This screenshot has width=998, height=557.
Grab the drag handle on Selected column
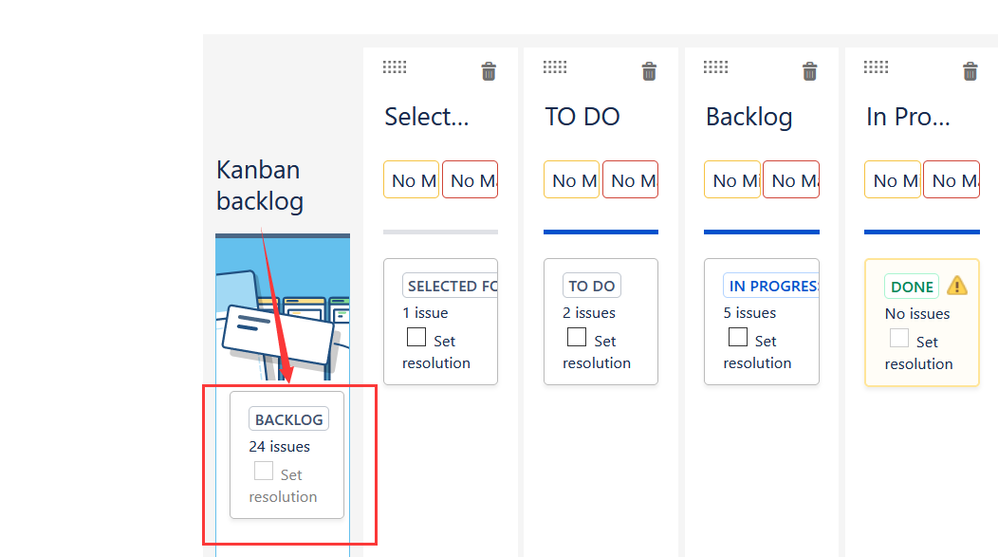click(x=395, y=67)
